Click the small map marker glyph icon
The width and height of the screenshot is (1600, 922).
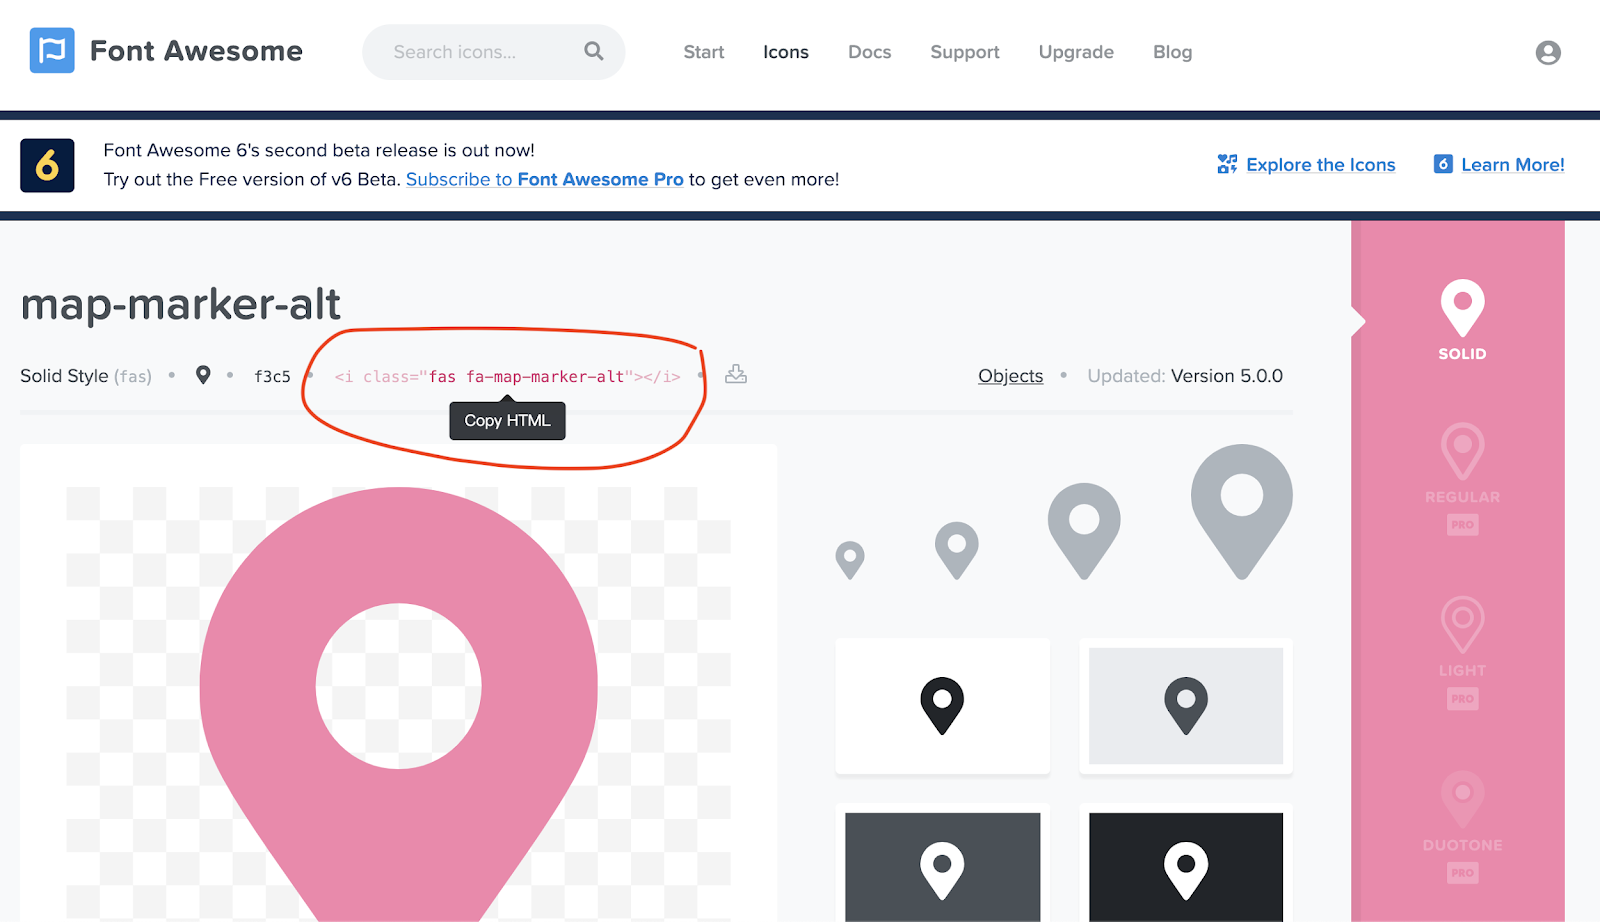point(203,375)
